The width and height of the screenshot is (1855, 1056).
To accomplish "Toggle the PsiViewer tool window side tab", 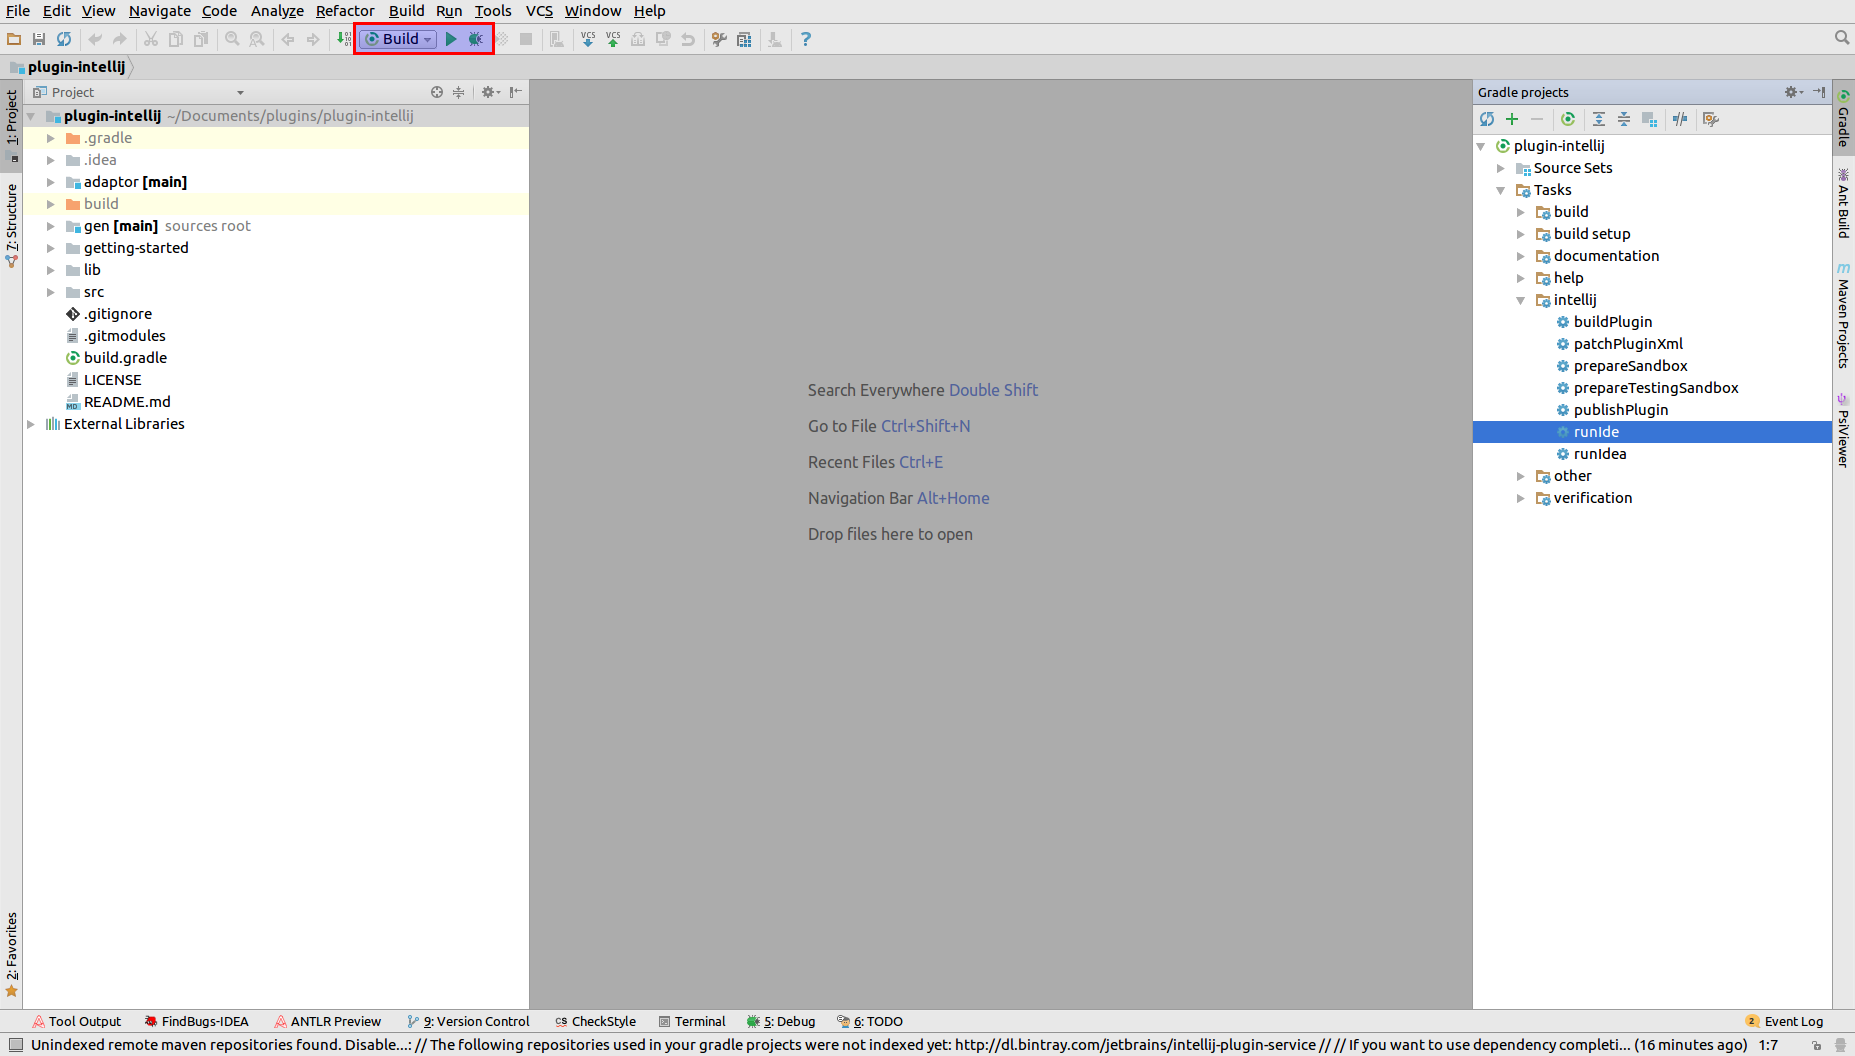I will coord(1844,430).
